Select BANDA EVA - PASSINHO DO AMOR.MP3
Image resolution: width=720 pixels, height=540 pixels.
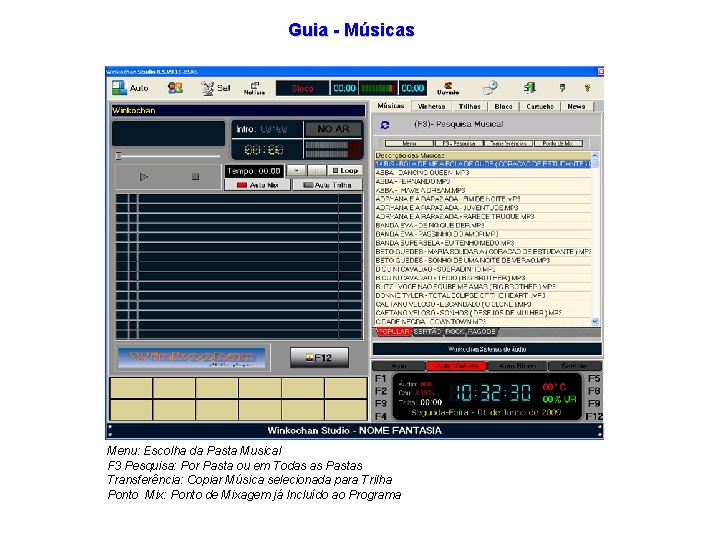tap(483, 234)
